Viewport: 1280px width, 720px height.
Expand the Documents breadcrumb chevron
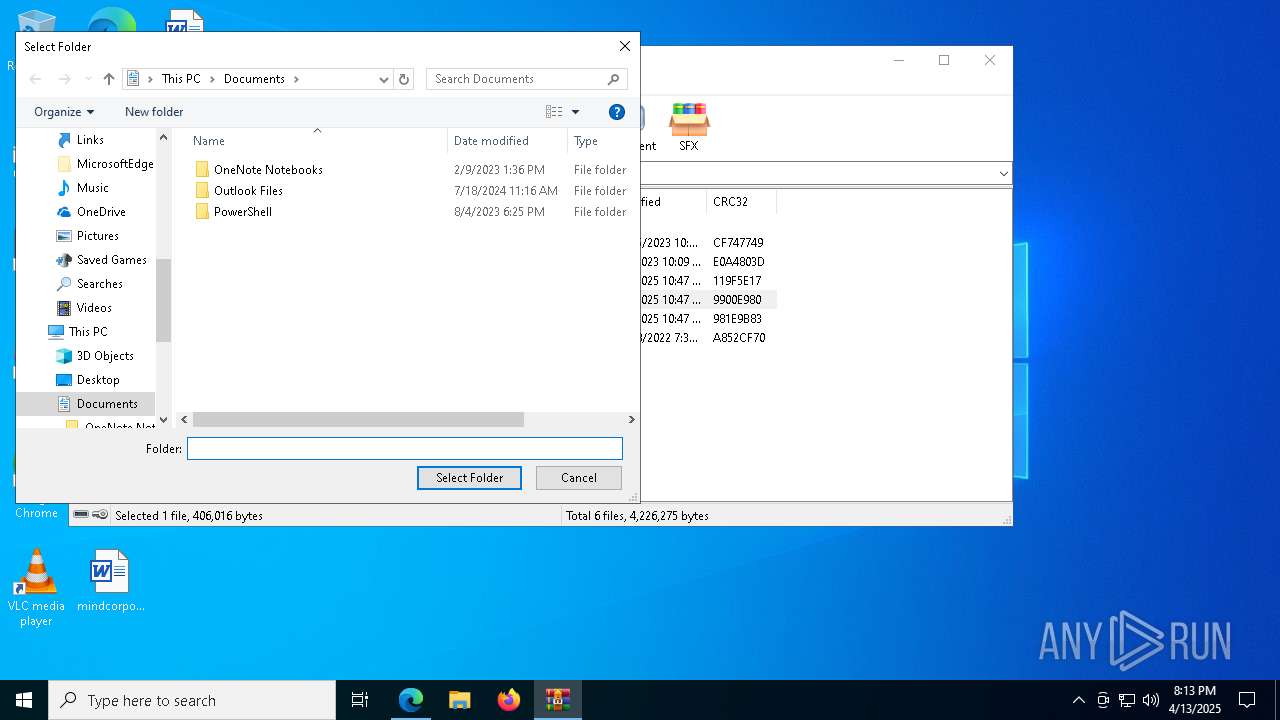[296, 79]
